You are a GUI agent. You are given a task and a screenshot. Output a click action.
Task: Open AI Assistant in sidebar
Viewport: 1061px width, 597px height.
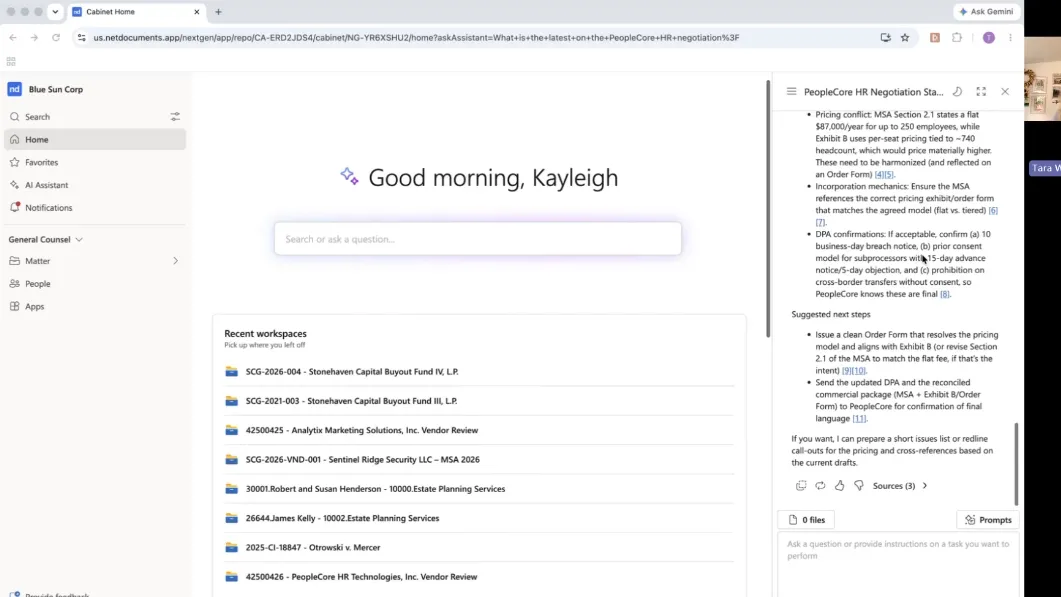coord(95,185)
